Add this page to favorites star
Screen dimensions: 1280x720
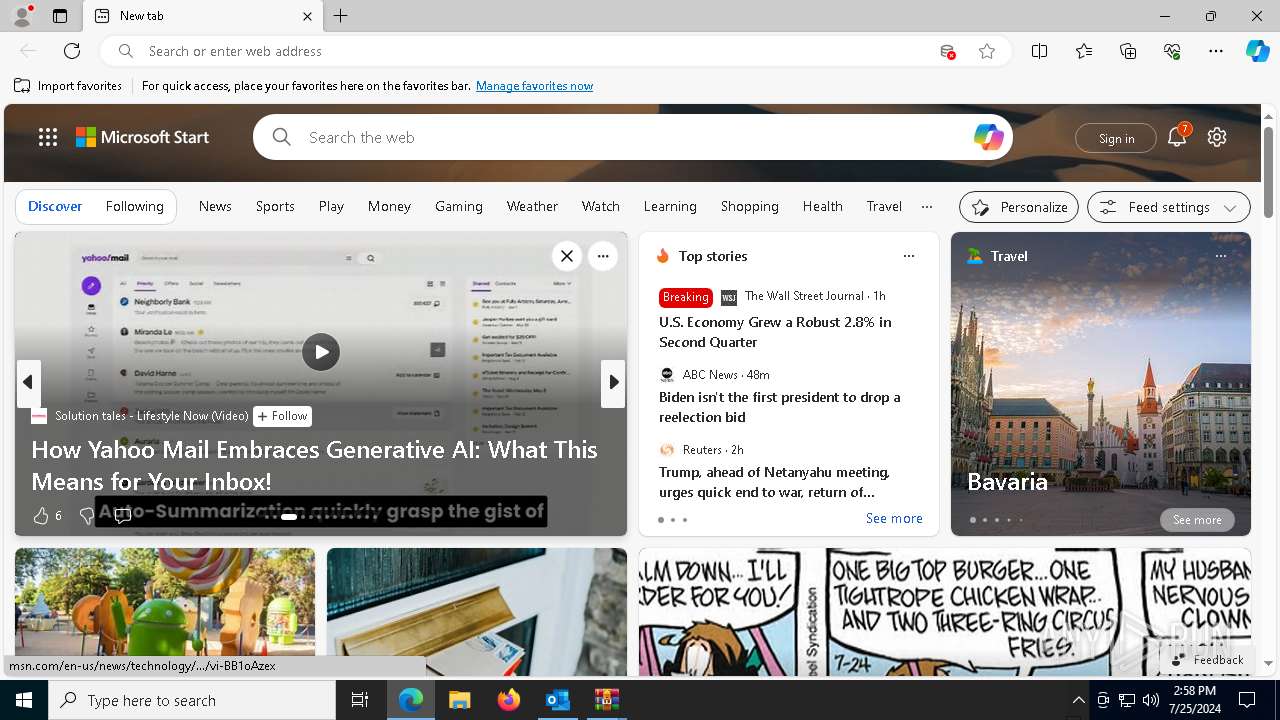(x=987, y=51)
